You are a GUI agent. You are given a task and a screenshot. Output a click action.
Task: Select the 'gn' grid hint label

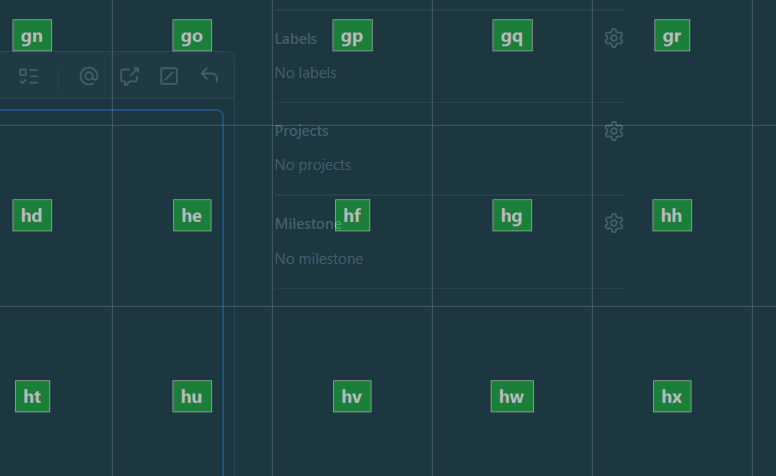coord(32,36)
